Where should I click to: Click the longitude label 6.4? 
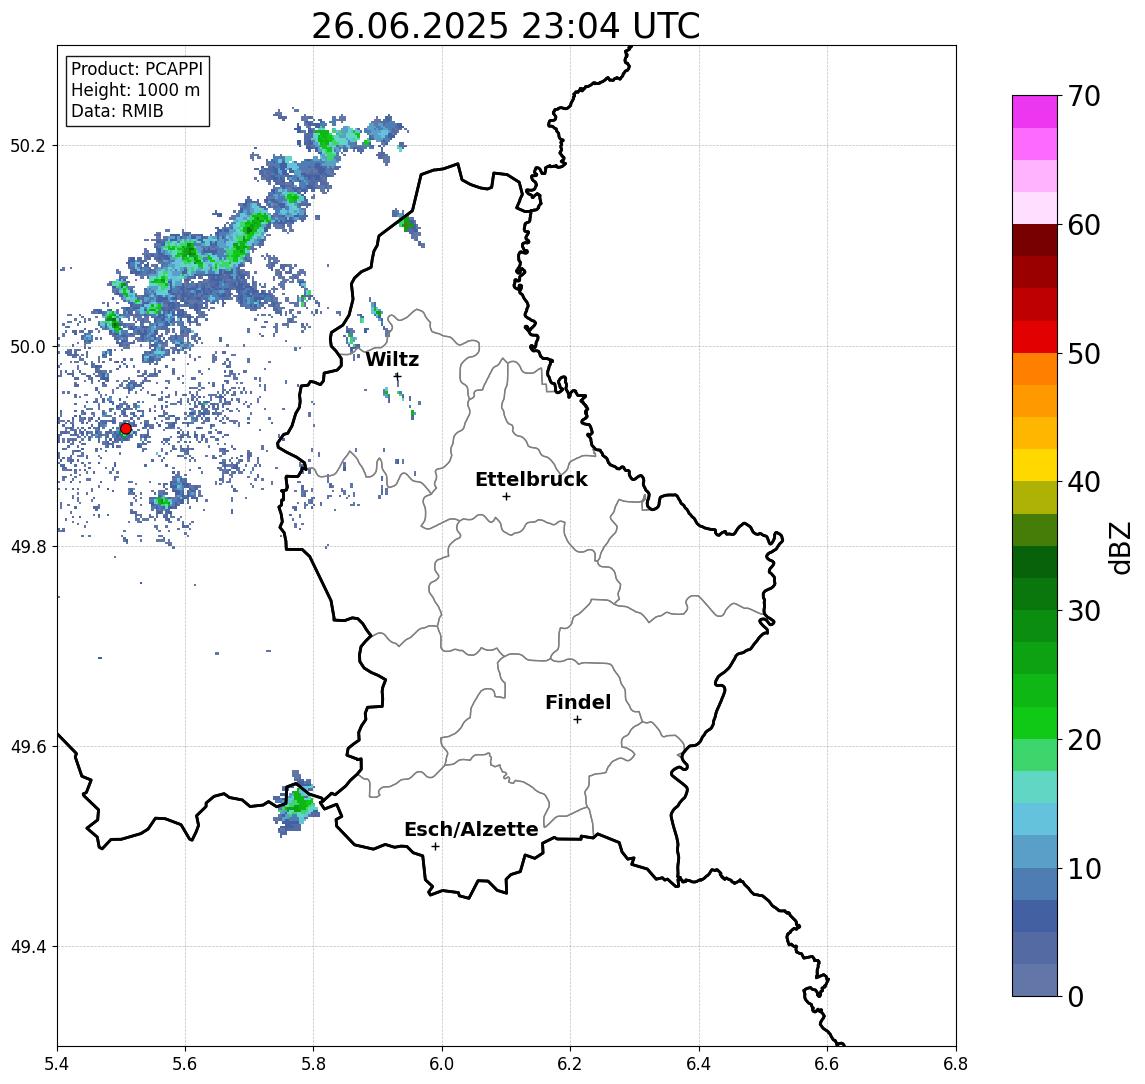[x=699, y=1064]
